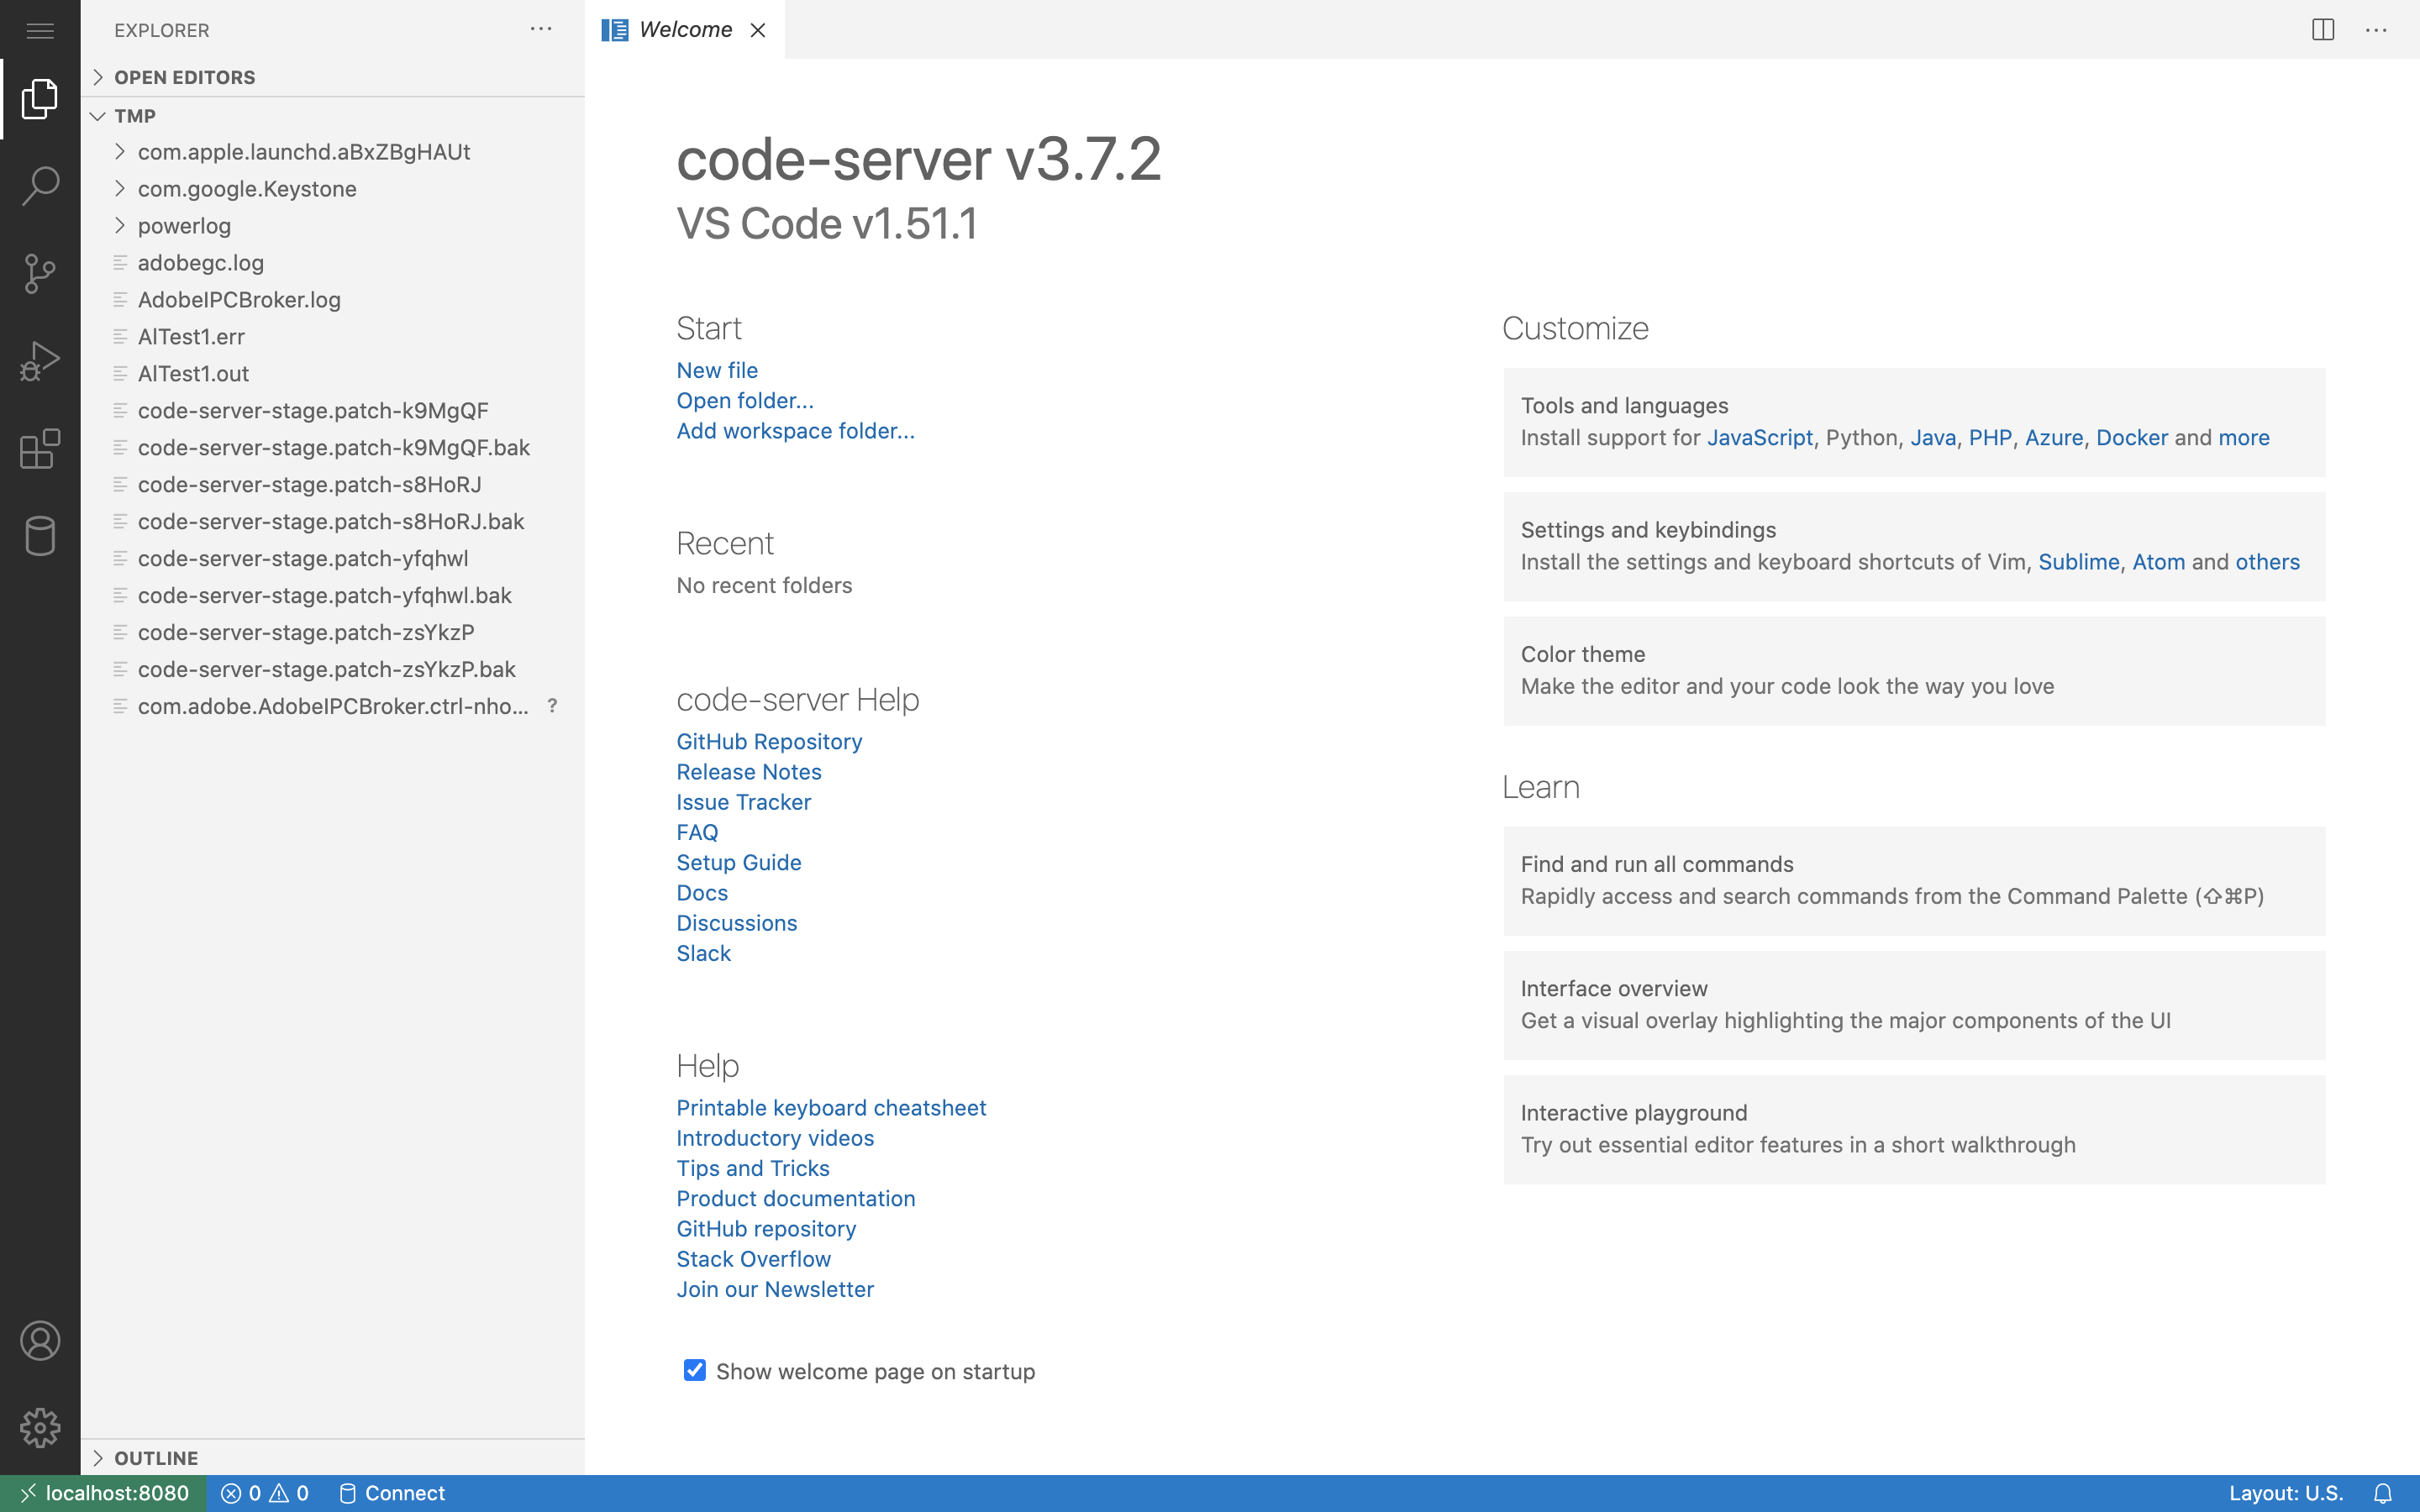The height and width of the screenshot is (1512, 2420).
Task: Open the Slack link
Action: tap(703, 953)
